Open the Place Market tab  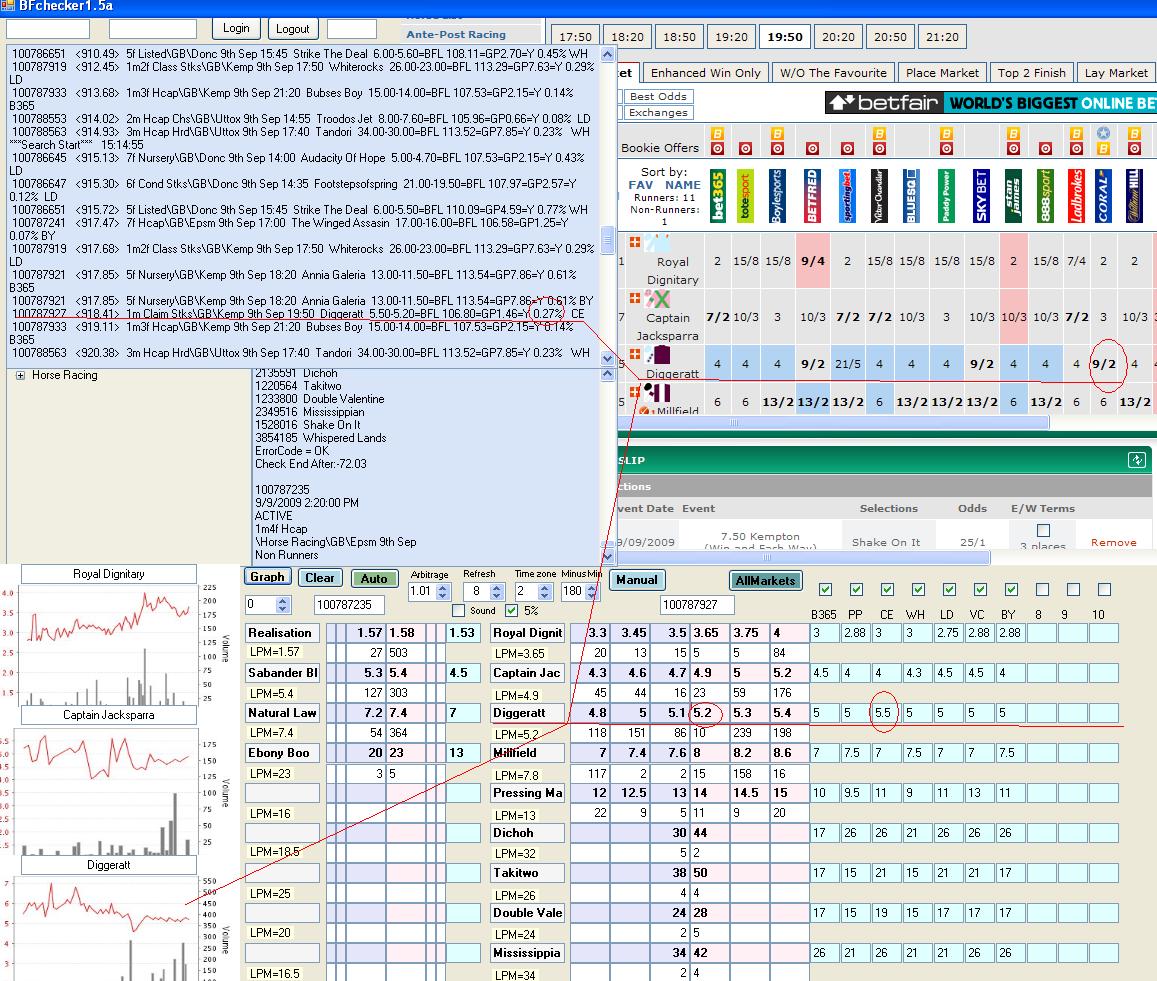pyautogui.click(x=942, y=72)
